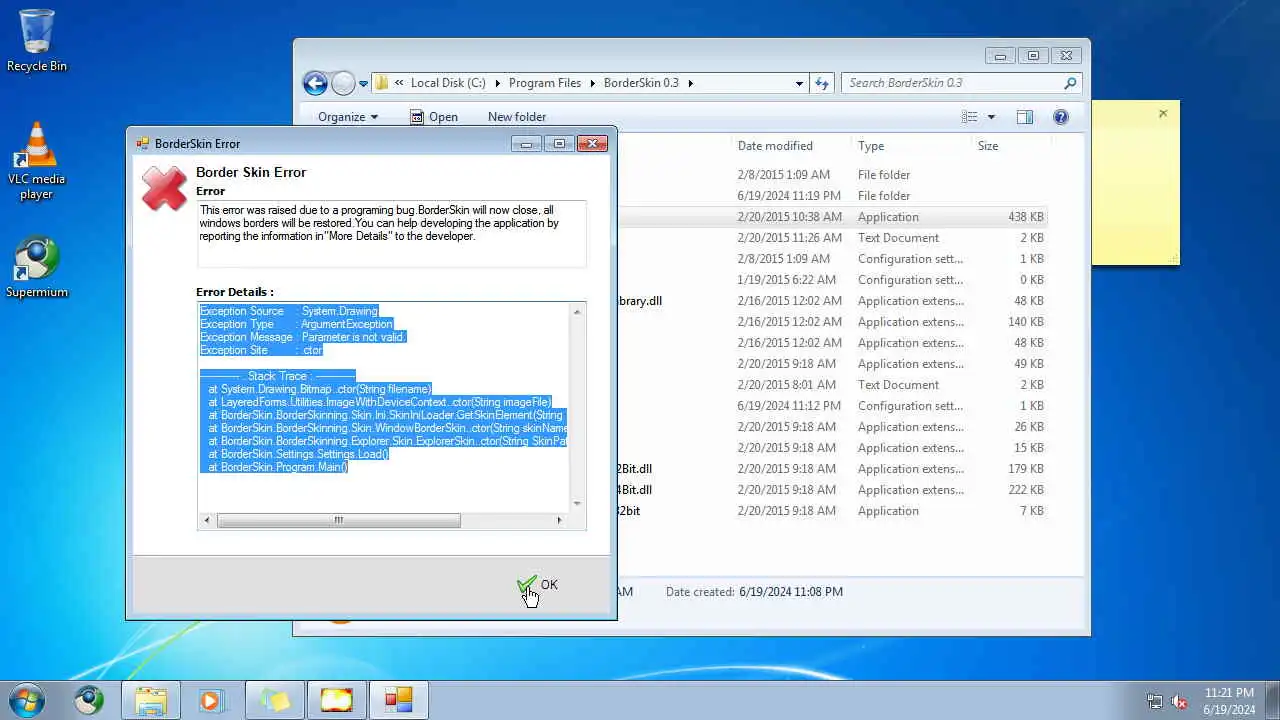Expand the arrow after 'Program Files' breadcrumb
This screenshot has width=1280, height=720.
pyautogui.click(x=592, y=83)
